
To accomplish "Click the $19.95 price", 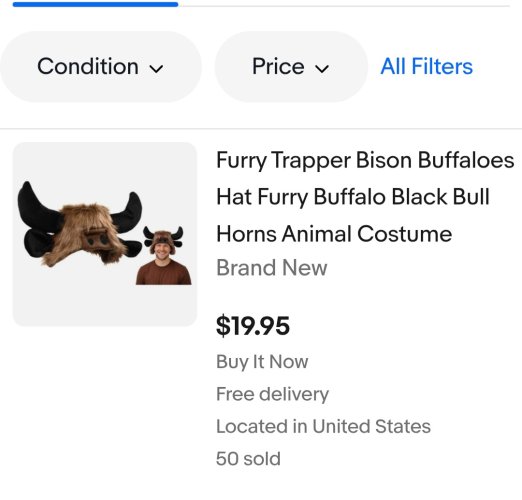I will [253, 326].
